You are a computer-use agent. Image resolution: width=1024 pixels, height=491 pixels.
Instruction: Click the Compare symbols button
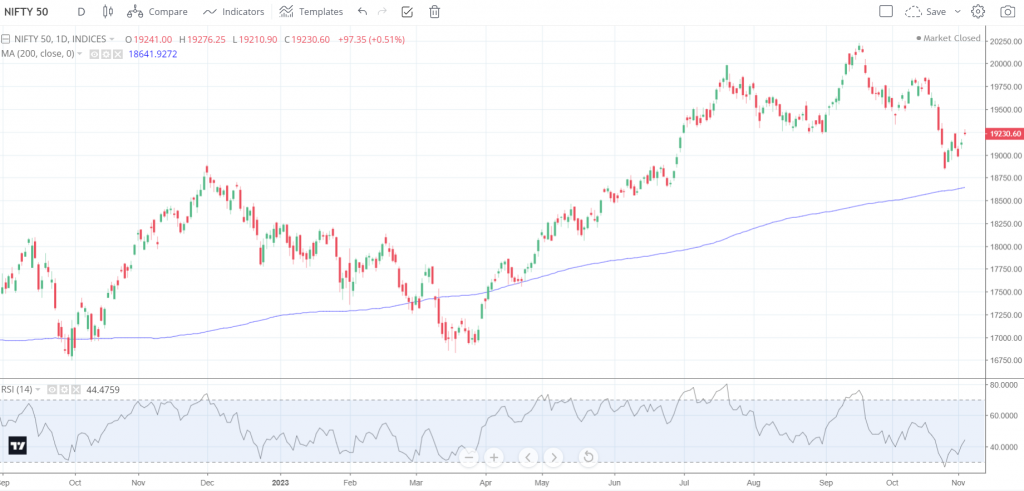157,12
